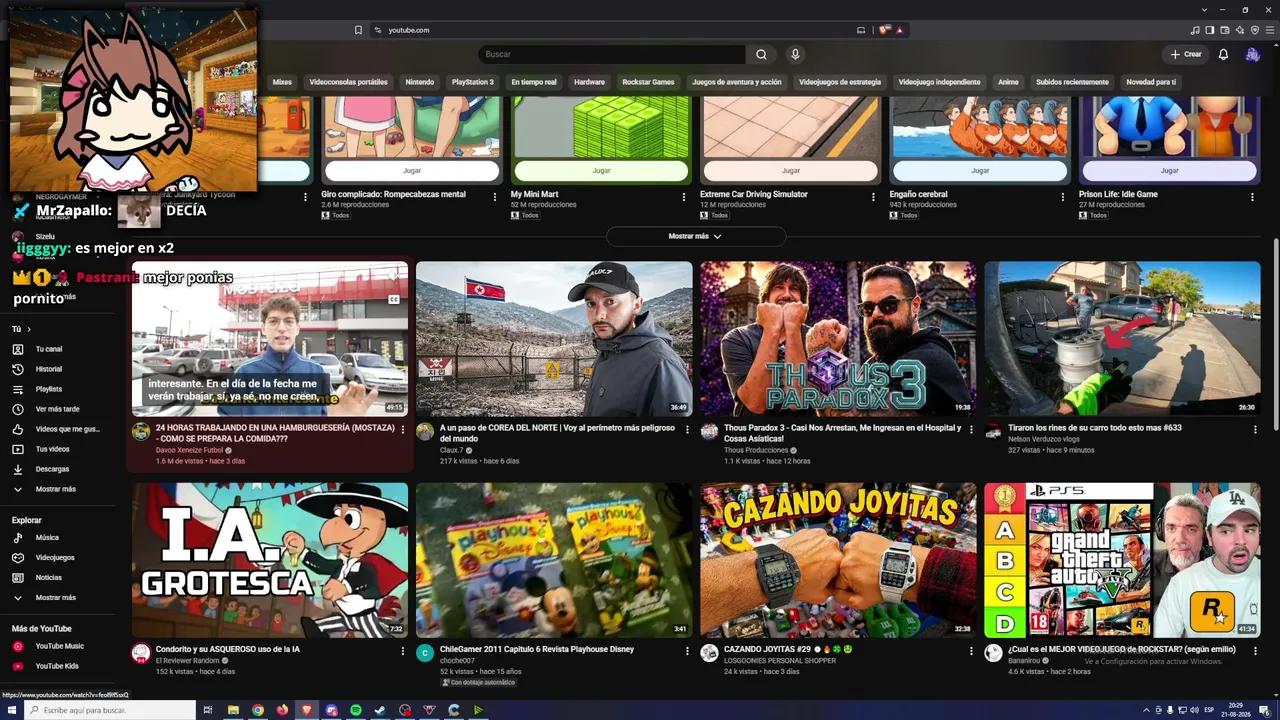1280x720 pixels.
Task: Open the account avatar menu
Action: 1252,54
